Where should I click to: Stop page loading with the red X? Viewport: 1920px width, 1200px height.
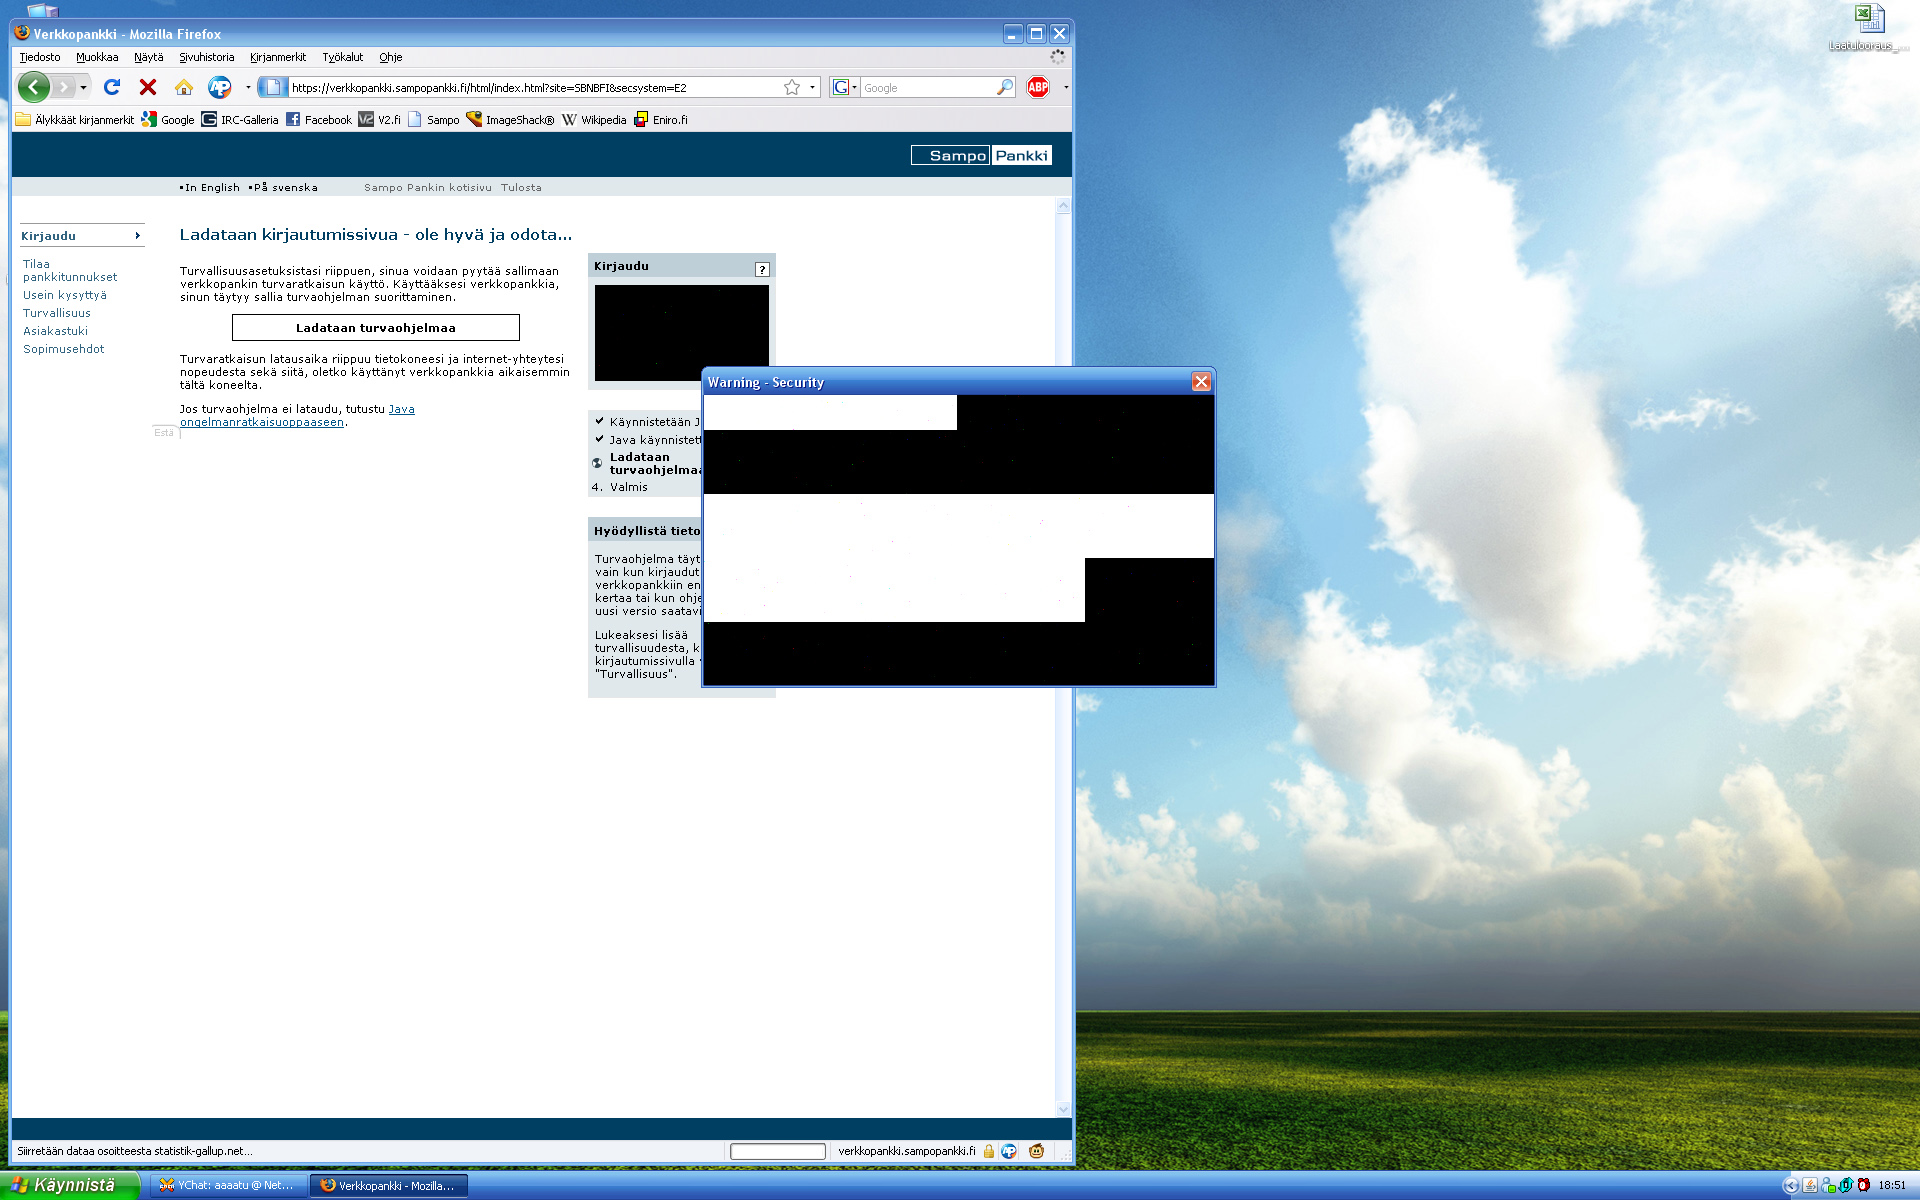(148, 88)
